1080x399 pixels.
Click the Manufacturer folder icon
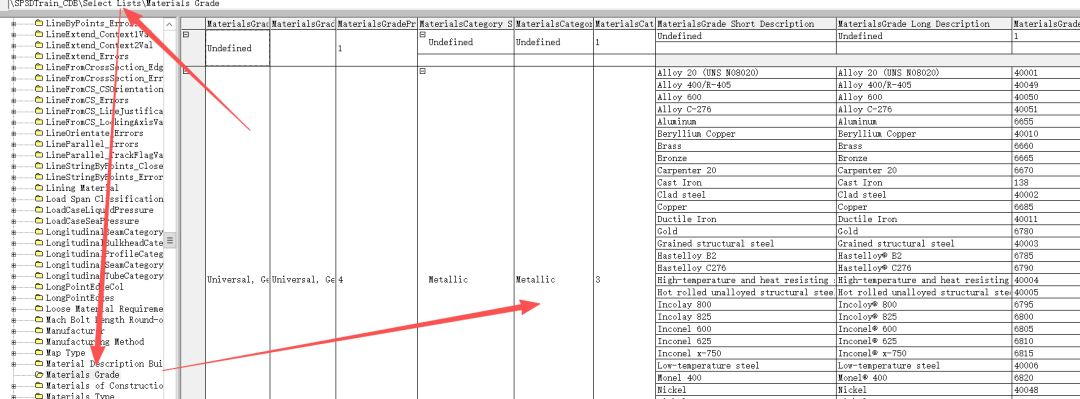coord(39,331)
